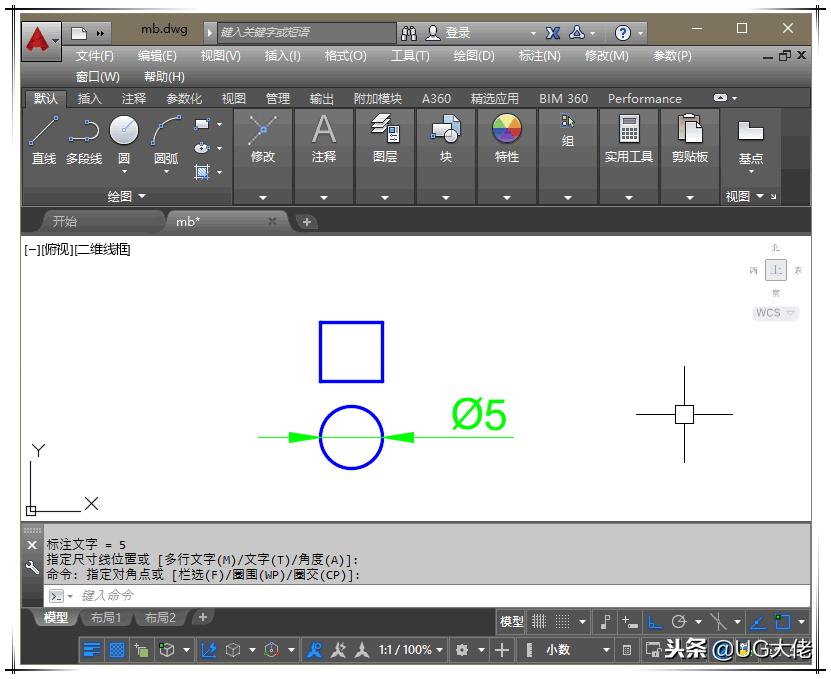Open the 格式(O) menu
This screenshot has height=679, width=831.
345,56
